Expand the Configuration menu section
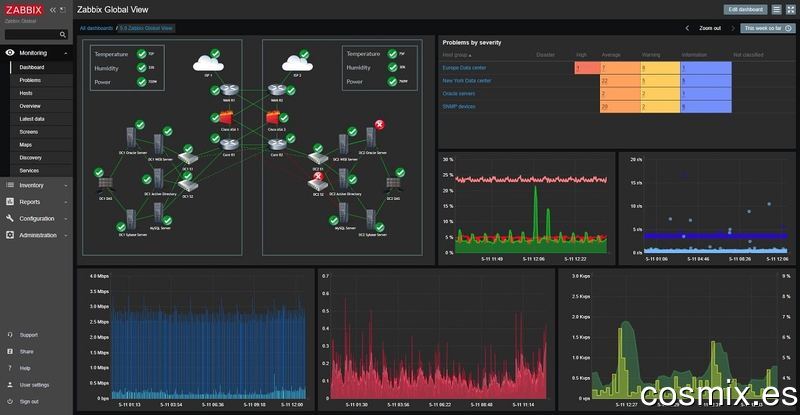Viewport: 800px width, 415px height. coord(36,218)
